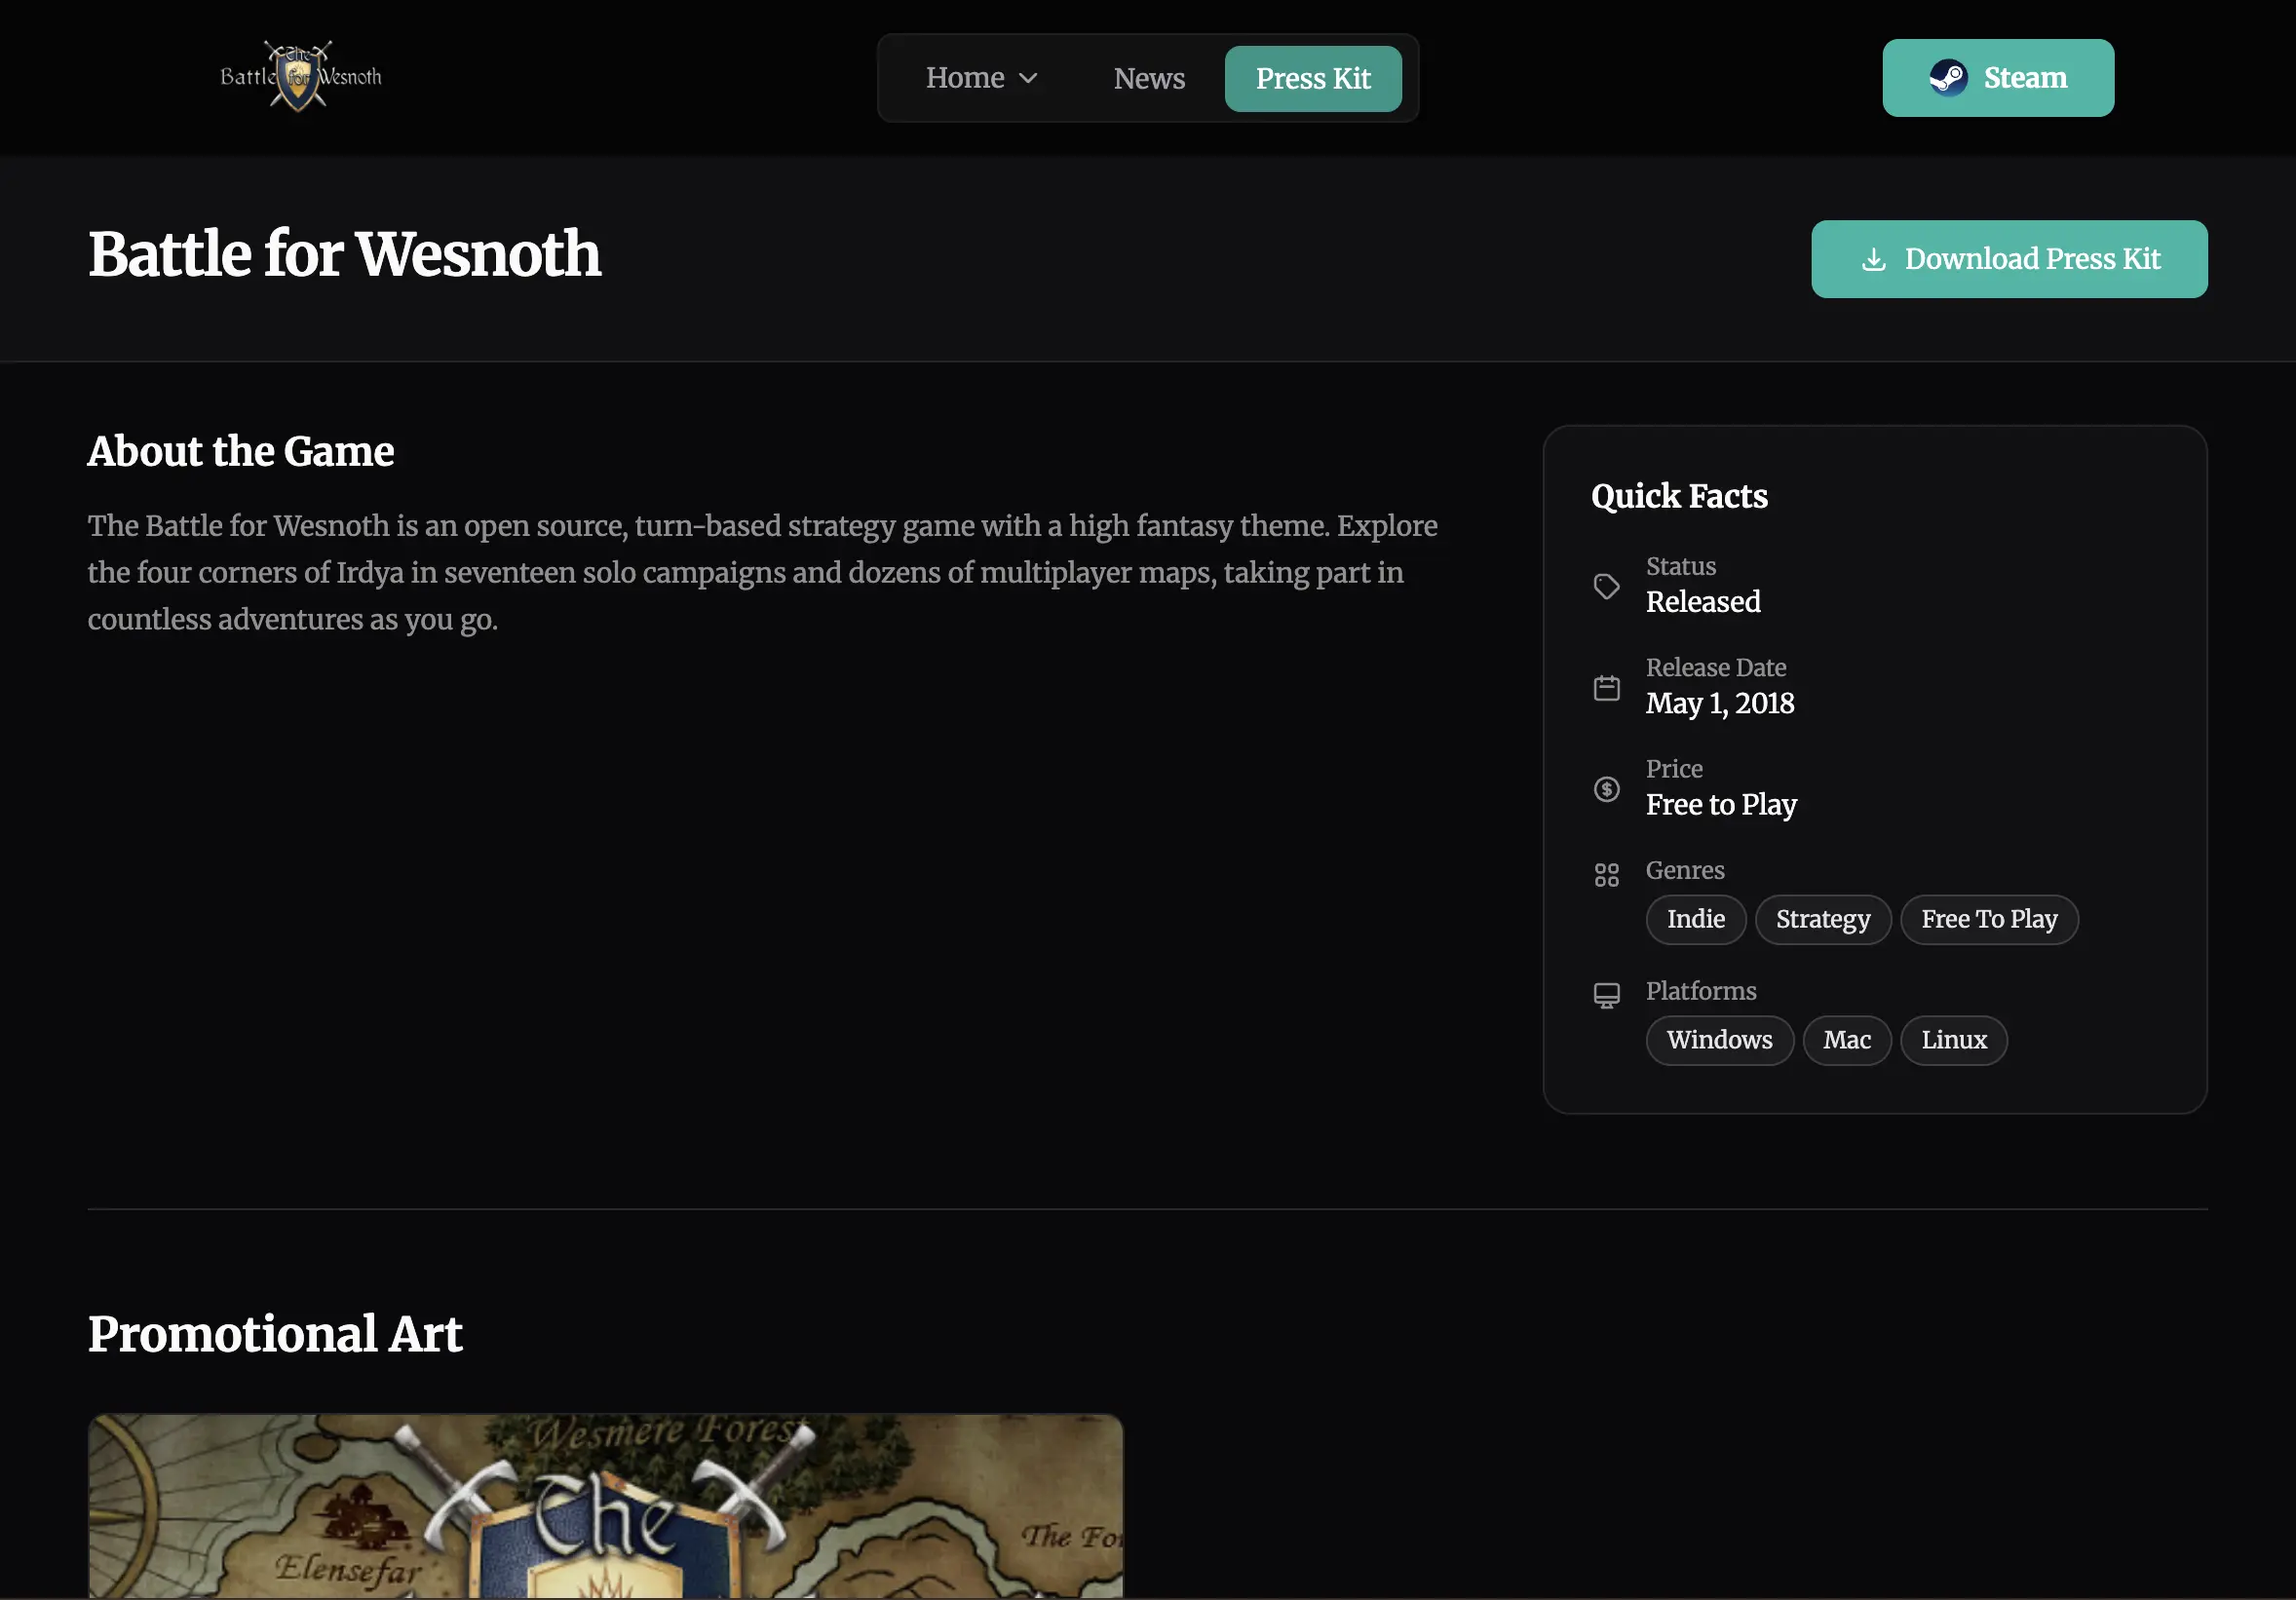Click the grid icon beside Genres
This screenshot has width=2296, height=1600.
point(1607,873)
